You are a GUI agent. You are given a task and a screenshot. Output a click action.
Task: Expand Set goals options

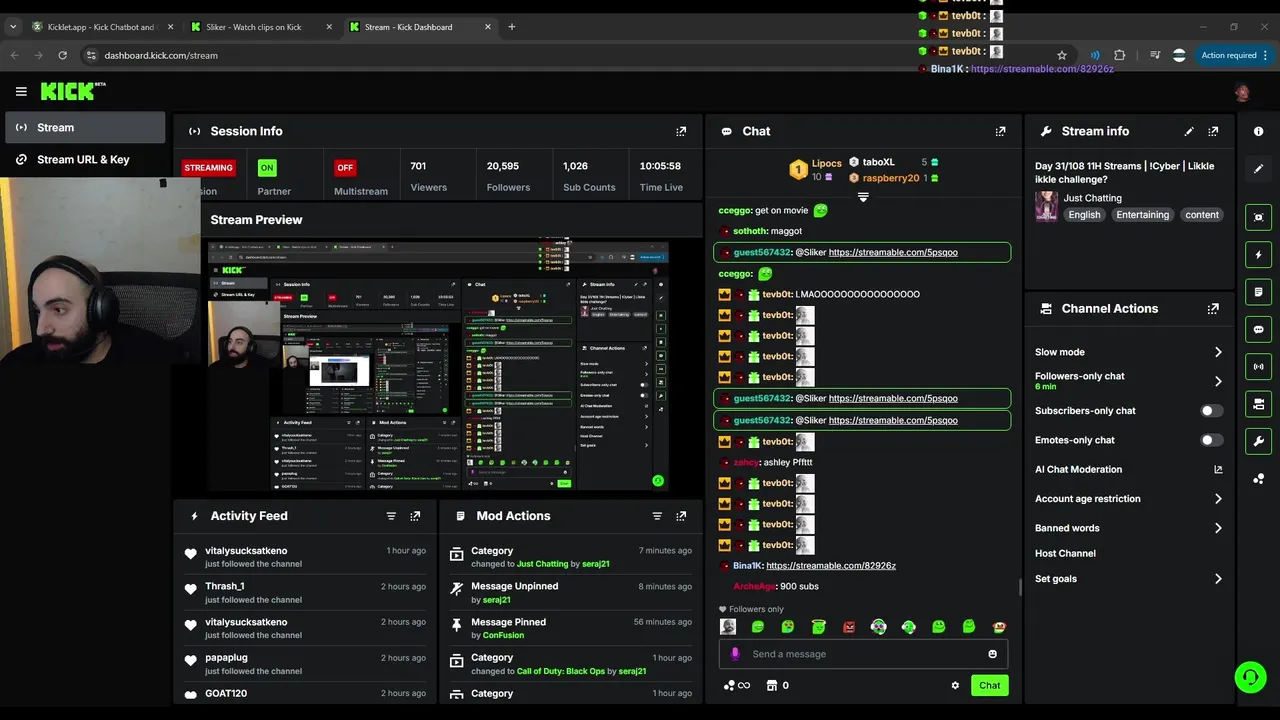(x=1218, y=579)
